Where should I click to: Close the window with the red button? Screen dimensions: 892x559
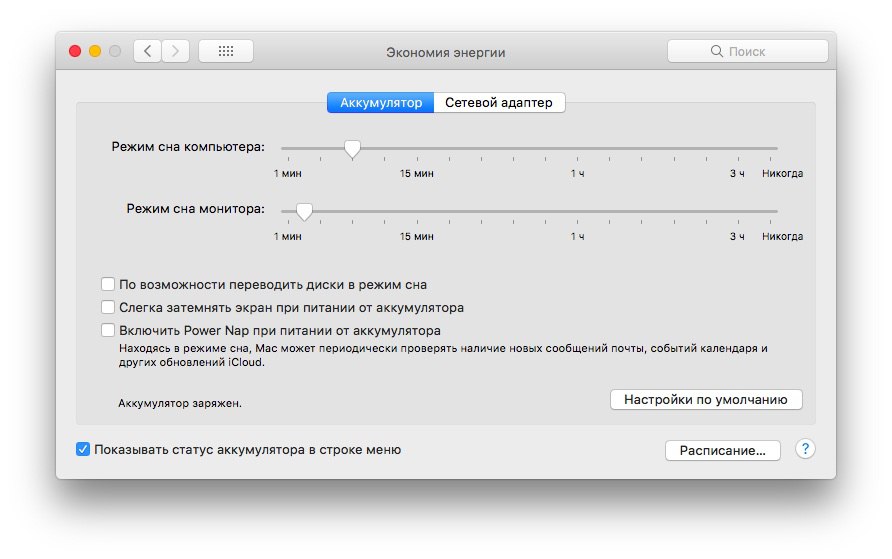(75, 51)
